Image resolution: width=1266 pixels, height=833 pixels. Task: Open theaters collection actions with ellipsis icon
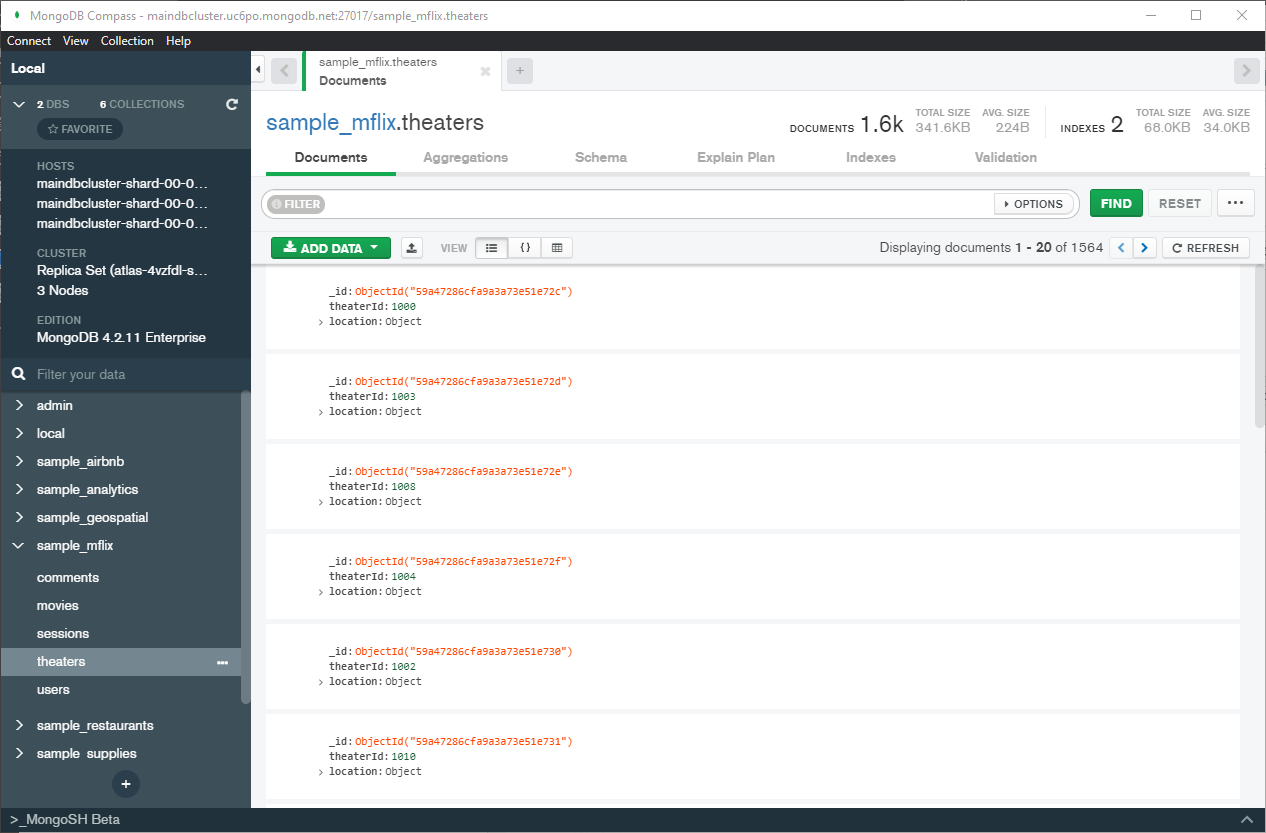(x=223, y=662)
